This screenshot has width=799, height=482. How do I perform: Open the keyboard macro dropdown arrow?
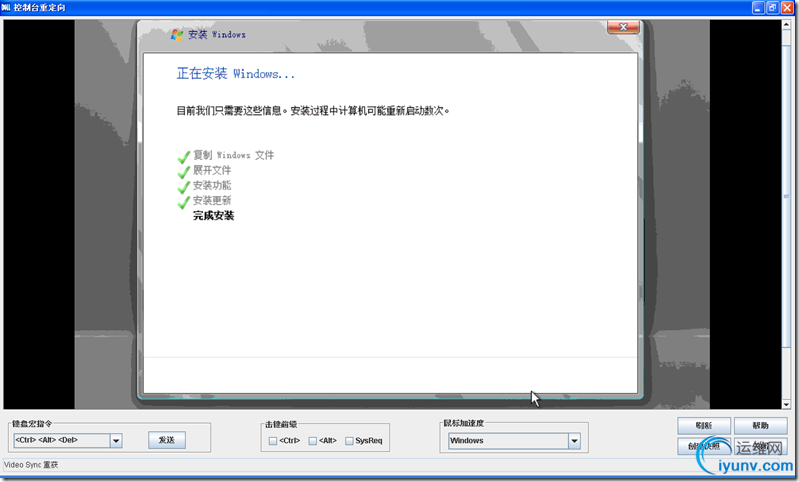pyautogui.click(x=116, y=441)
